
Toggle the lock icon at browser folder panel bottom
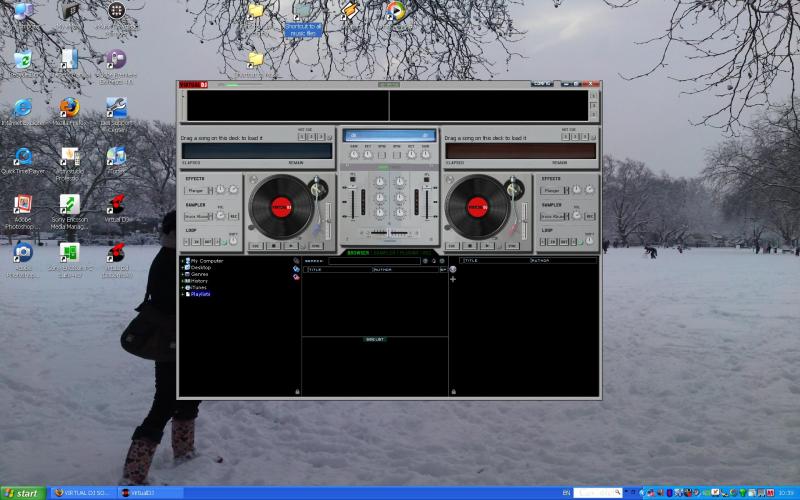tap(297, 391)
